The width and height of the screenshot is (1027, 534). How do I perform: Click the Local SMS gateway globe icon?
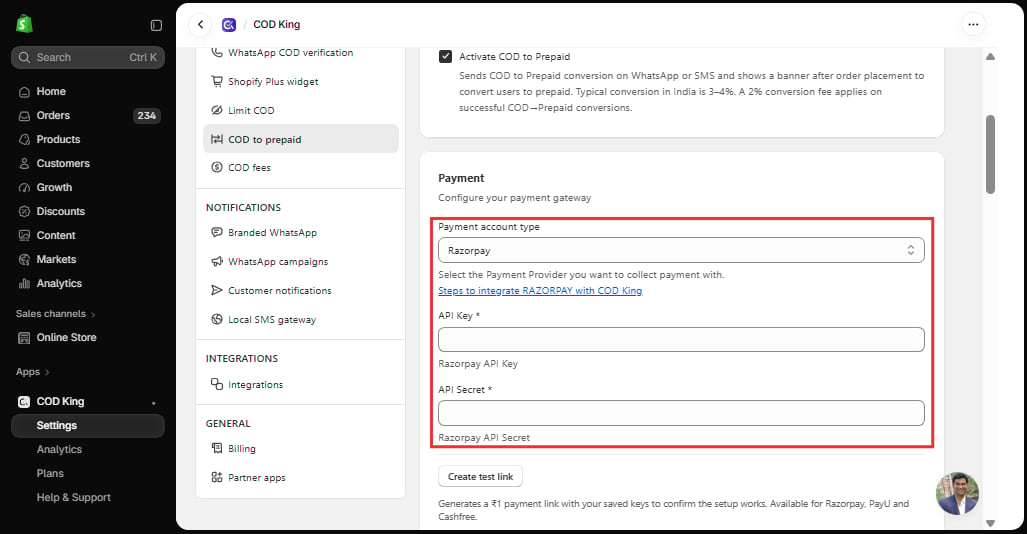coord(217,319)
